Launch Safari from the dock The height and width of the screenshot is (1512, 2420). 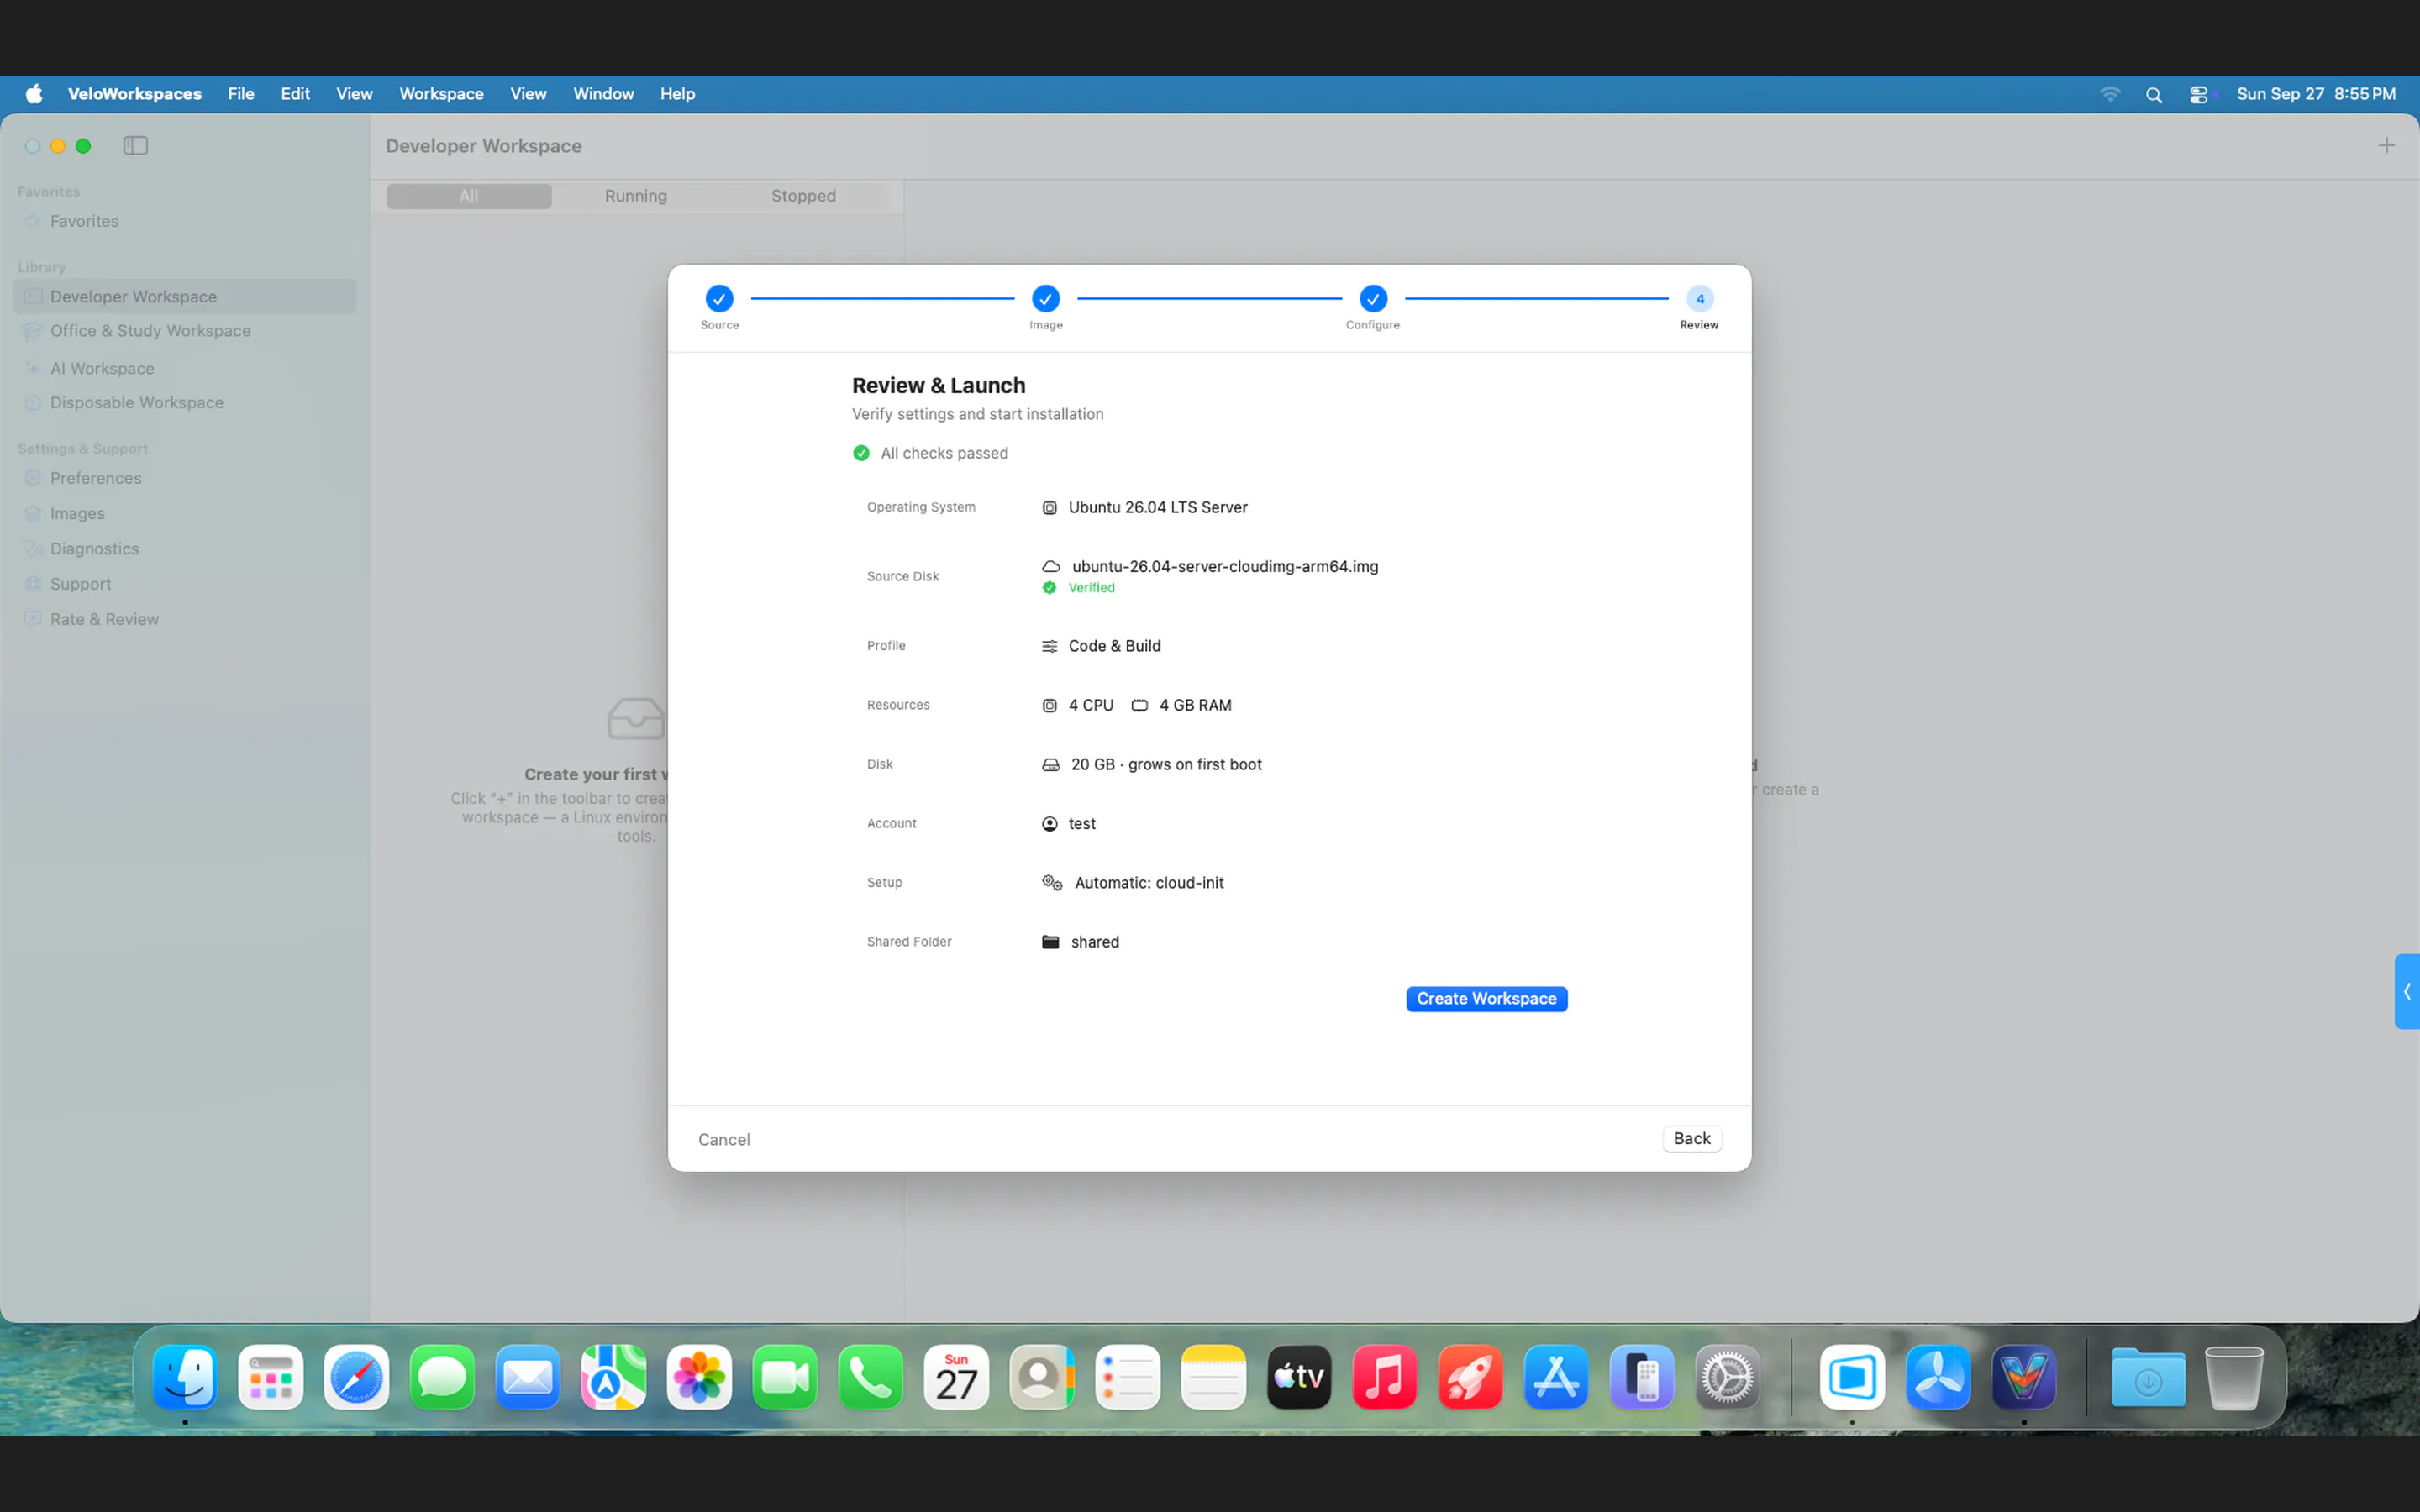pos(356,1377)
